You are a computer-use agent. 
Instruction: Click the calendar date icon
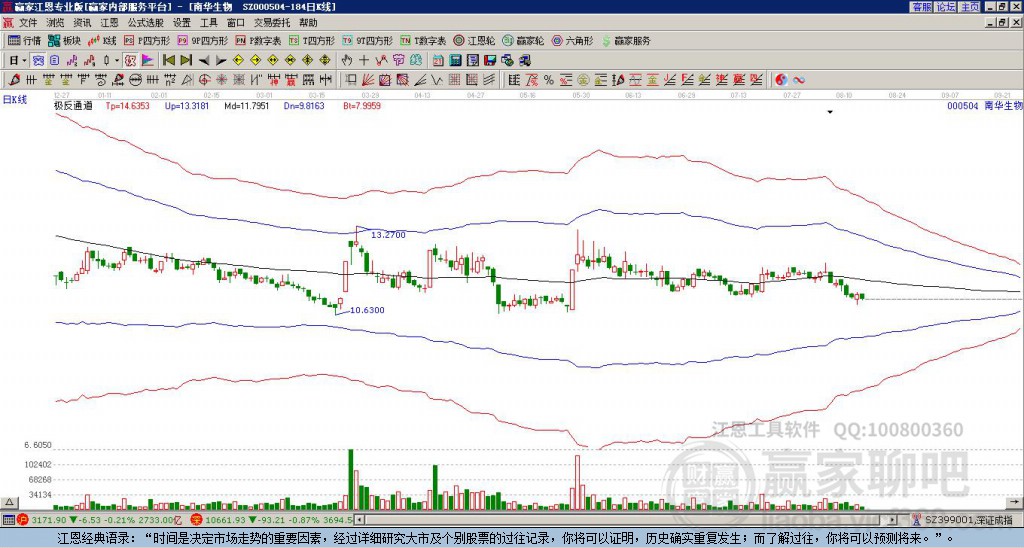click(x=438, y=60)
